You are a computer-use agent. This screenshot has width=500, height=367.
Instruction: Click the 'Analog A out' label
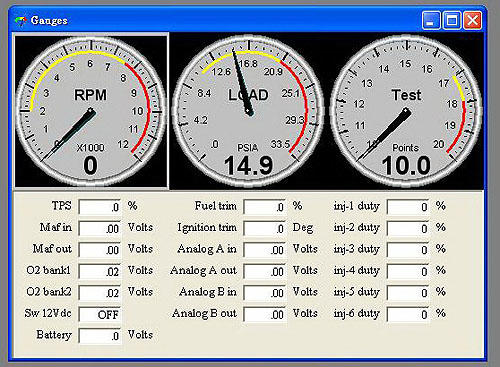pos(203,270)
